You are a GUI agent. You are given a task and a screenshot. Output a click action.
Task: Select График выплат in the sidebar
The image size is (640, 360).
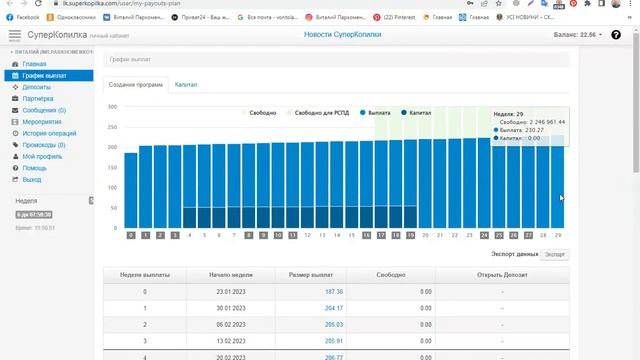click(x=49, y=76)
